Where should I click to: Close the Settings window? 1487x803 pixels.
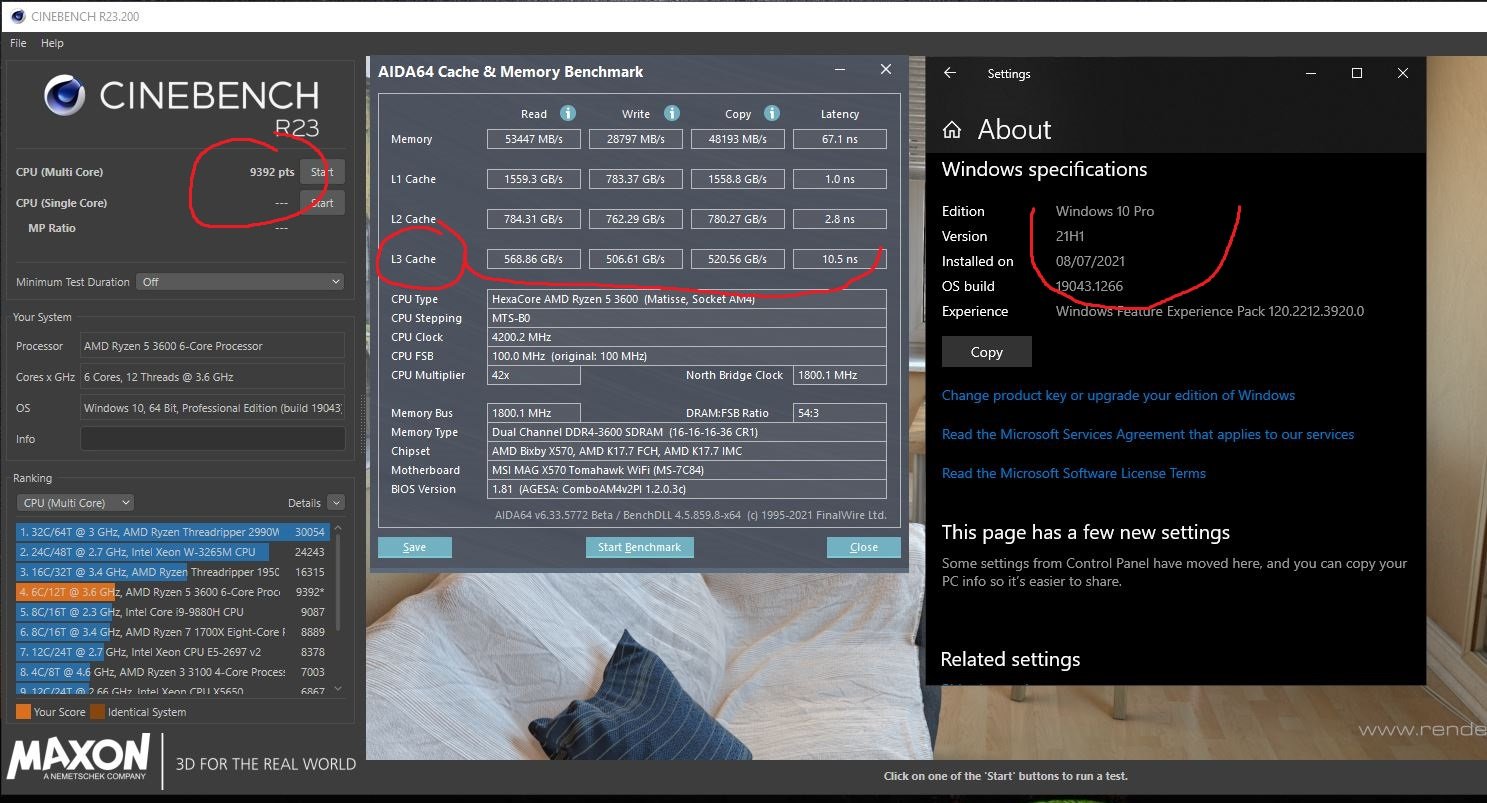pos(1403,73)
